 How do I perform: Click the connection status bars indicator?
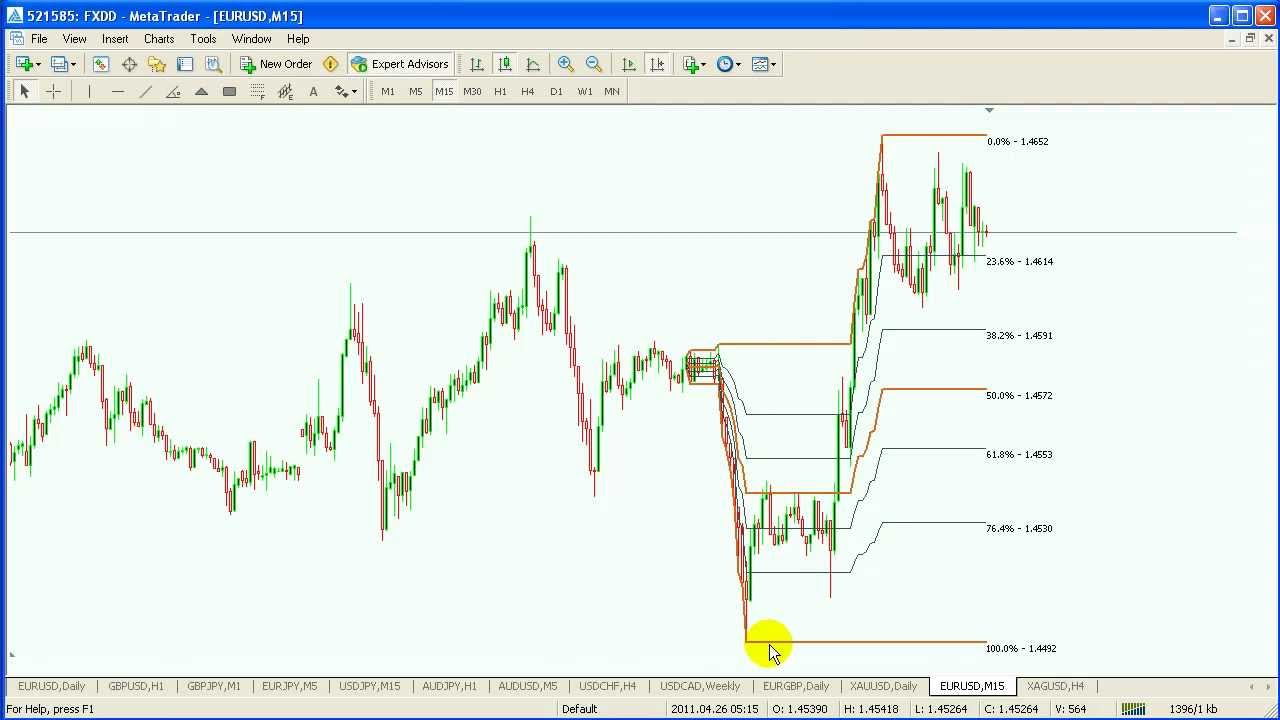coord(1133,709)
